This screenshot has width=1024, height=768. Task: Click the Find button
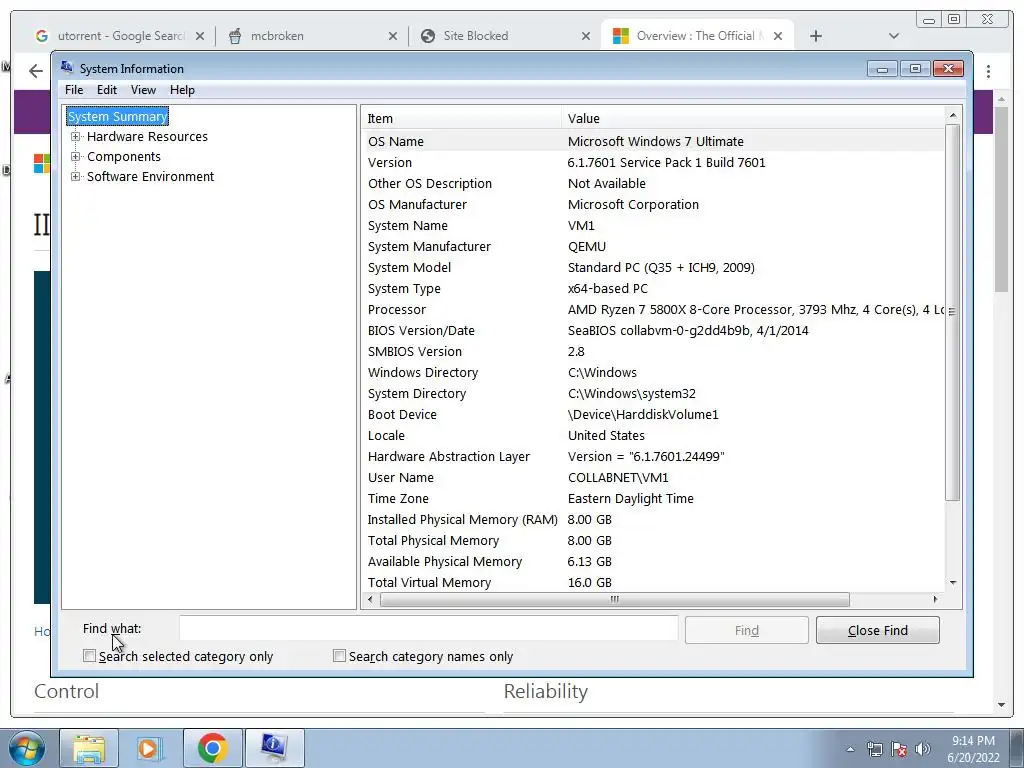click(746, 630)
